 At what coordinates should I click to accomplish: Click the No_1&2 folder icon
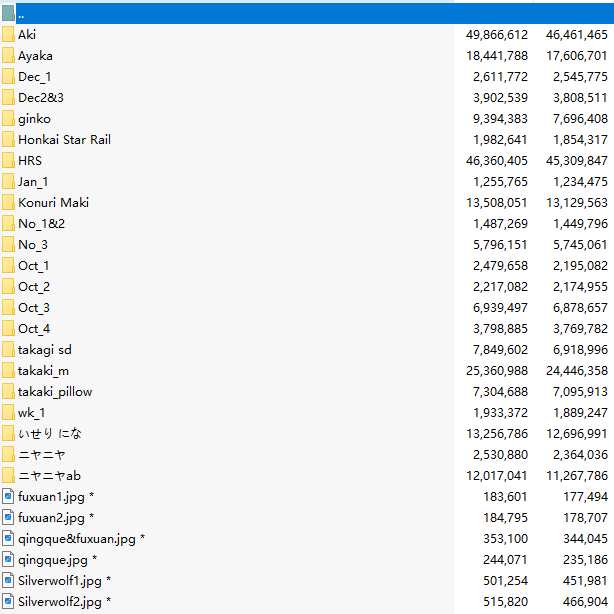tap(8, 224)
